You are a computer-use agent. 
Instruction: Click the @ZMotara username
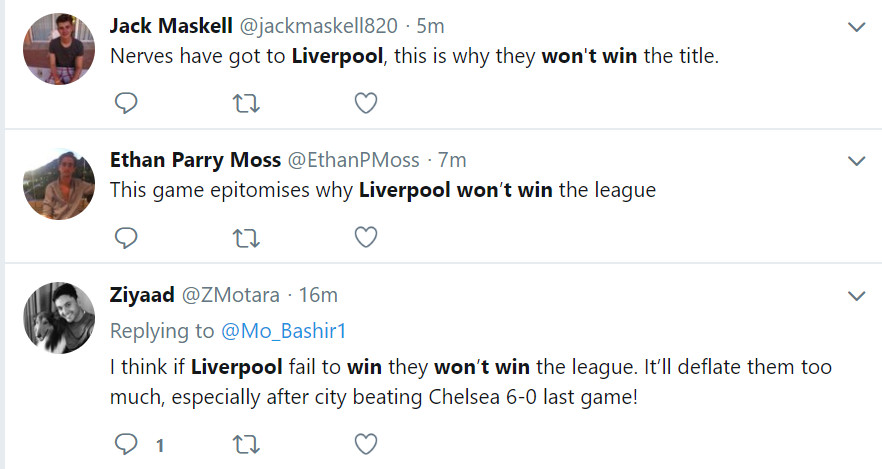point(229,295)
